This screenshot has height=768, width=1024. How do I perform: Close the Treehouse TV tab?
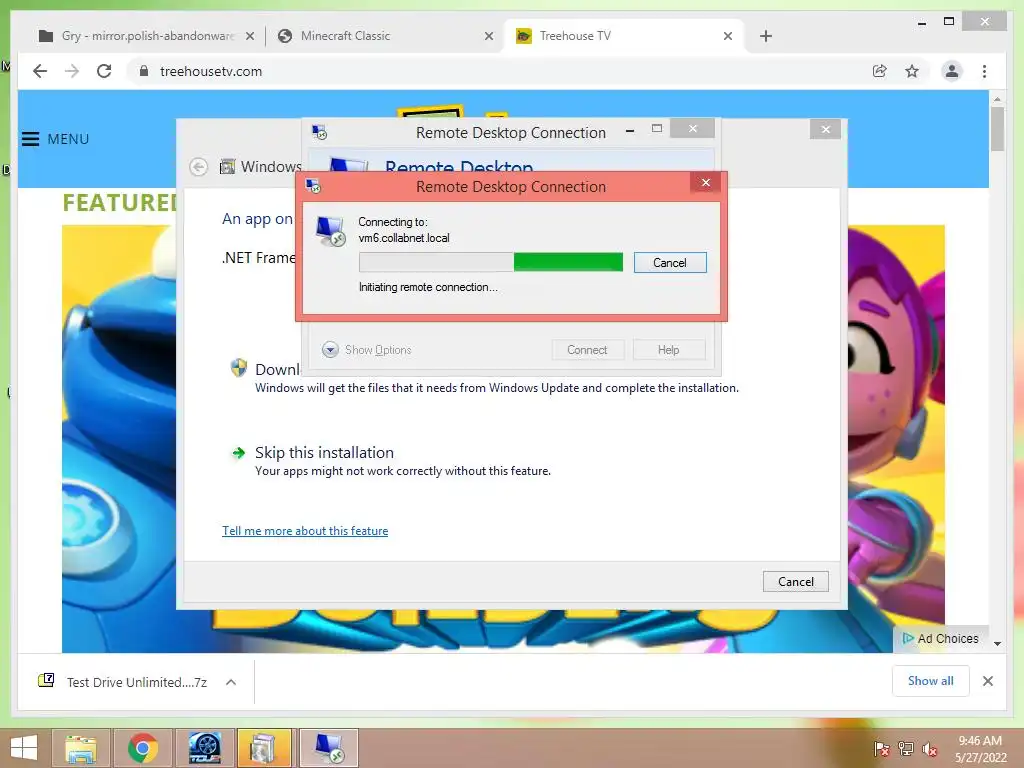coord(728,36)
